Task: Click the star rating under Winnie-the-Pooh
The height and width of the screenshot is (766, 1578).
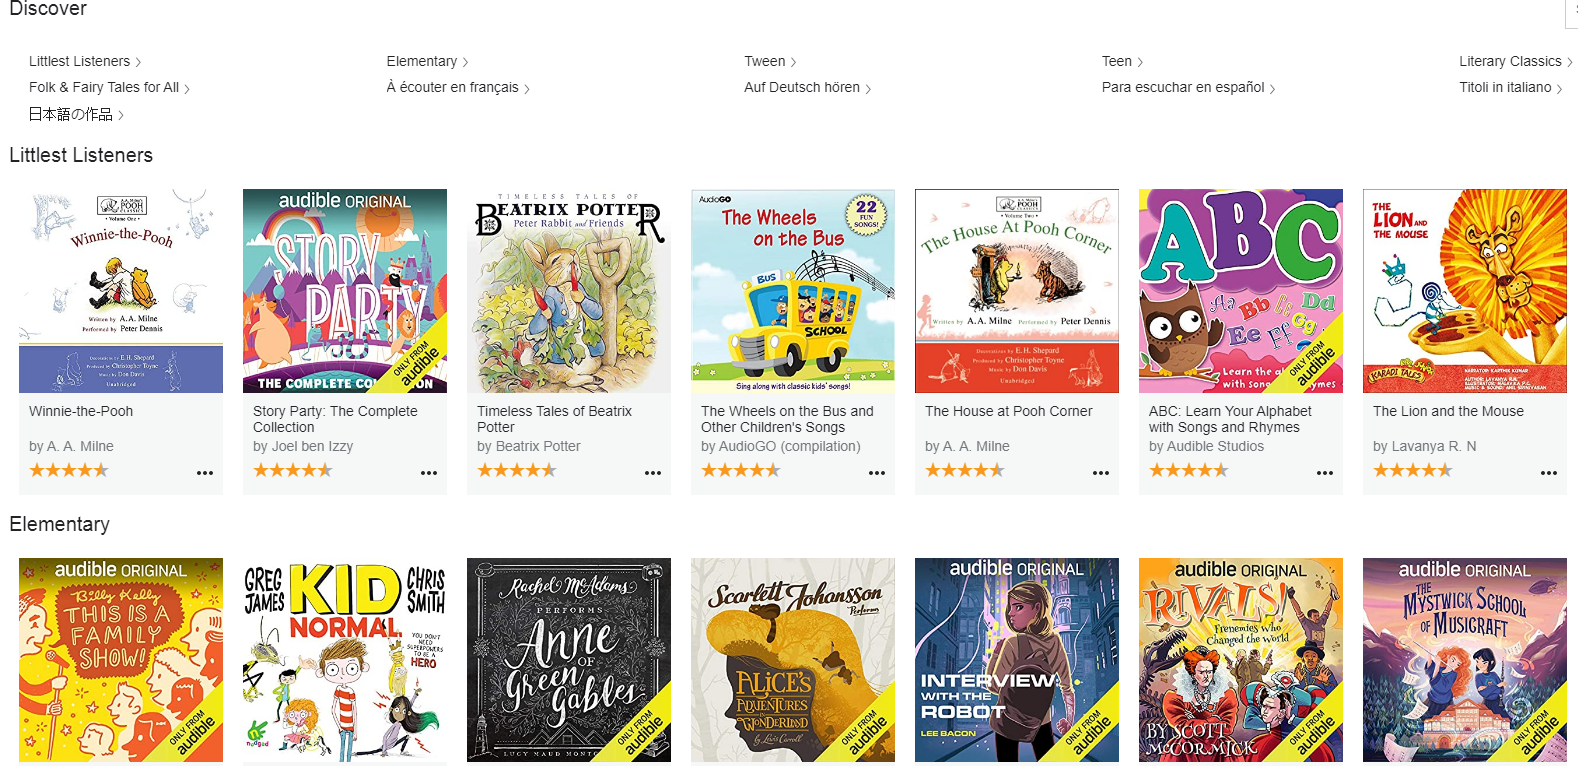Action: point(69,470)
